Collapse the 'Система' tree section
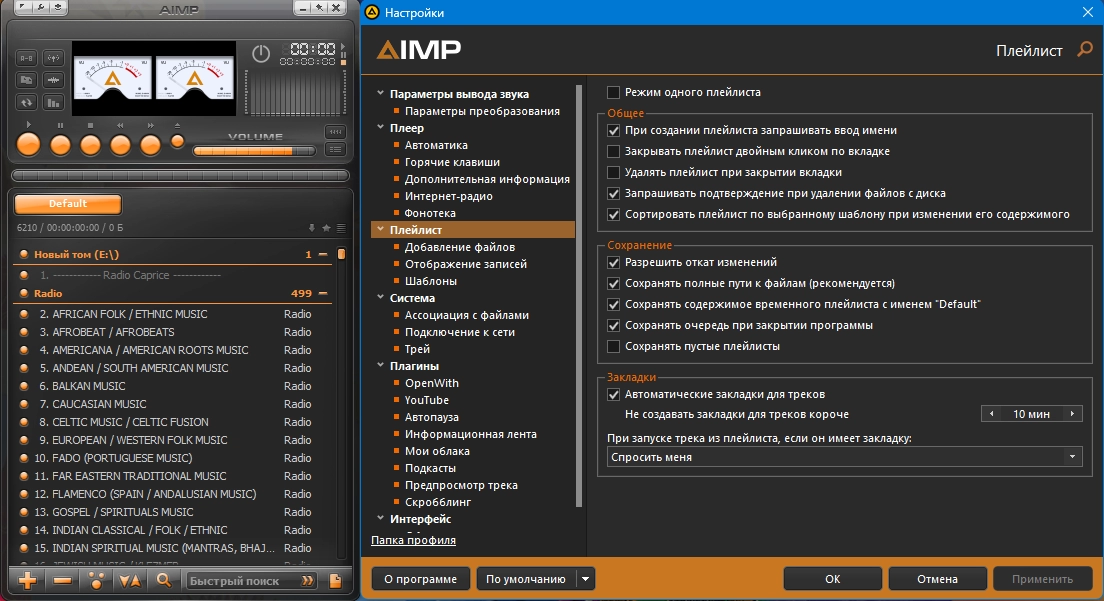 pos(380,297)
